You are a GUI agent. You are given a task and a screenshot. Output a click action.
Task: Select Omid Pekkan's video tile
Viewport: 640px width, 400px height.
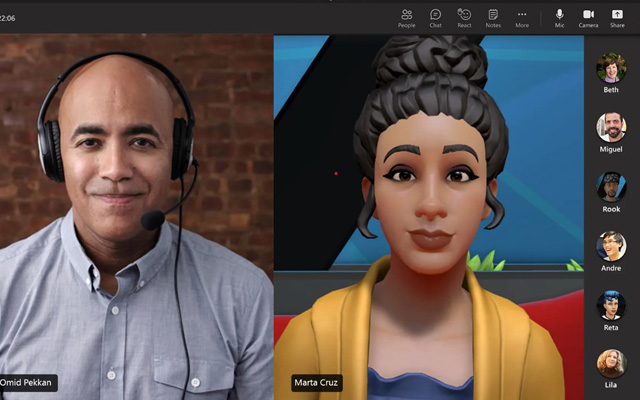point(136,210)
